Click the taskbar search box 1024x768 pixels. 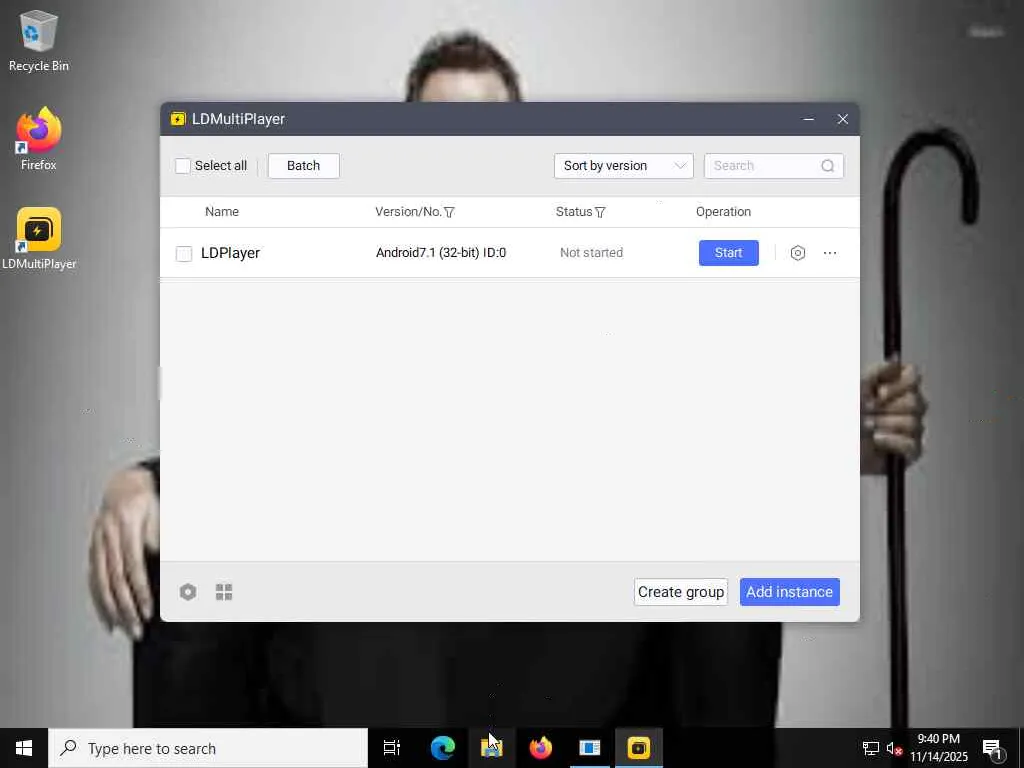pos(208,748)
